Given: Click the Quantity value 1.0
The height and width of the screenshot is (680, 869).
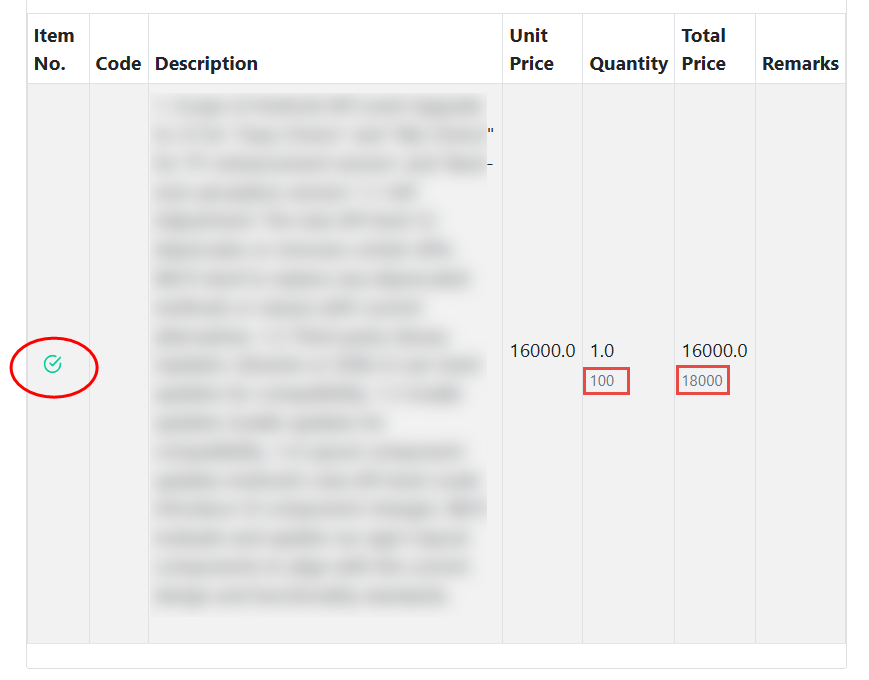Looking at the screenshot, I should click(x=602, y=351).
